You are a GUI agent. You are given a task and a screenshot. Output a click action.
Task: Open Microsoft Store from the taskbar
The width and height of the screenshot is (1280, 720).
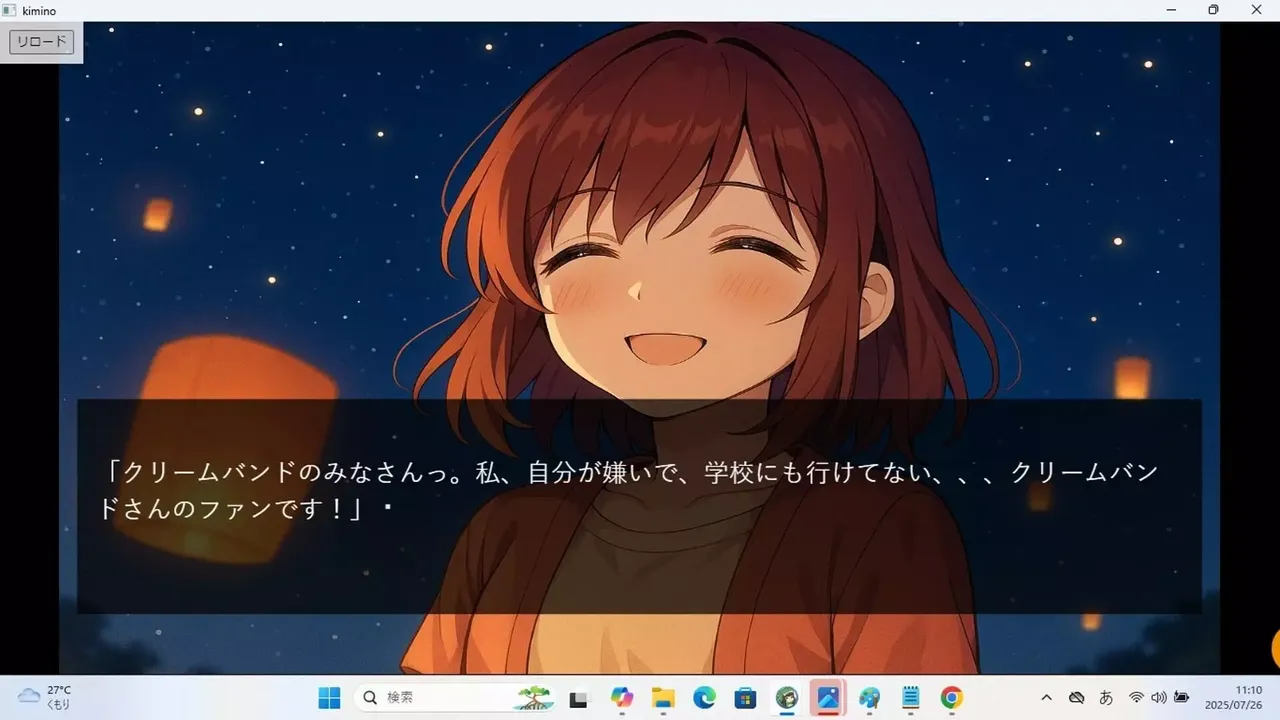(x=745, y=697)
